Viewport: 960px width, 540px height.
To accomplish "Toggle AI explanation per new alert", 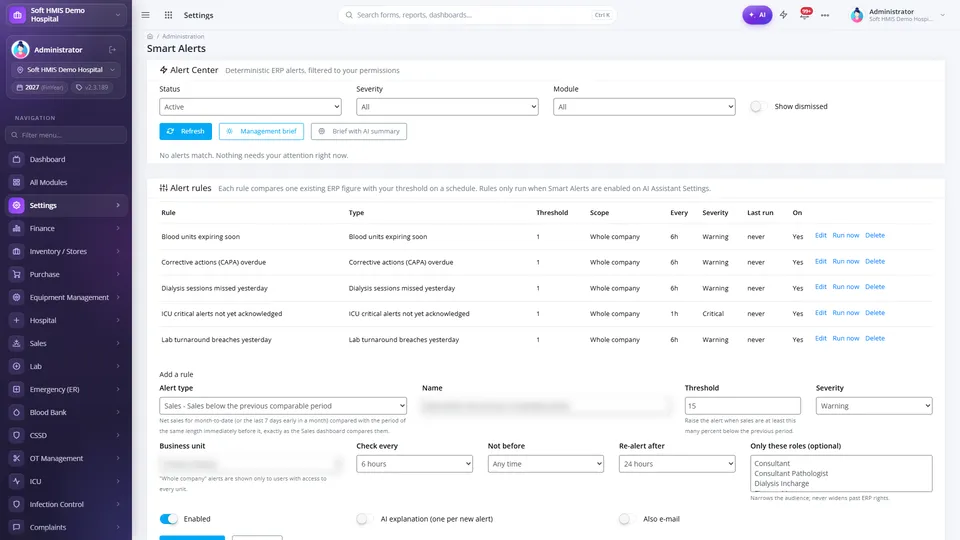I will click(365, 519).
